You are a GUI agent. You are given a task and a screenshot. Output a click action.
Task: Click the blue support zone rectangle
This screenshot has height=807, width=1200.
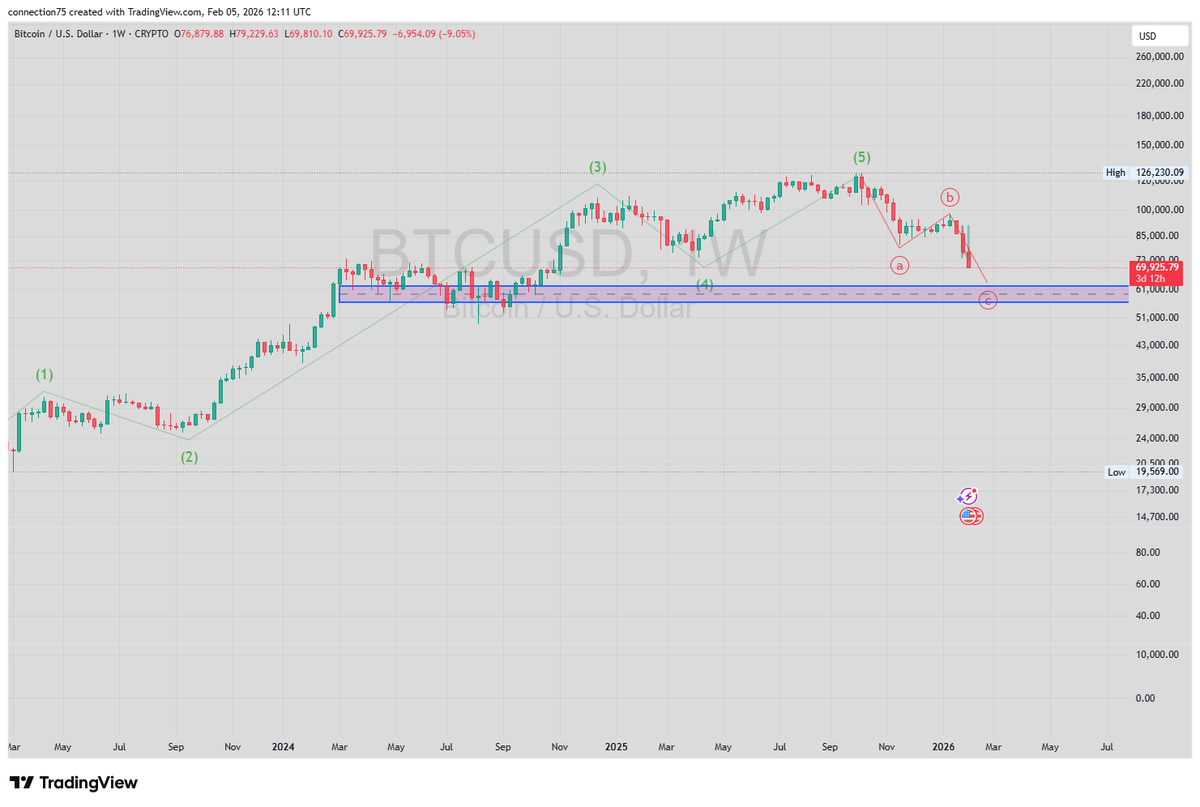click(735, 294)
